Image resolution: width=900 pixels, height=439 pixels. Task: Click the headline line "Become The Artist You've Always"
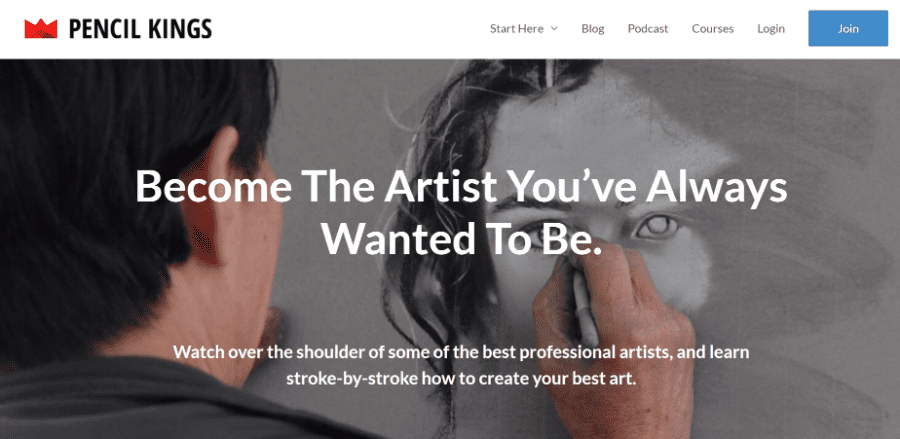coord(461,187)
